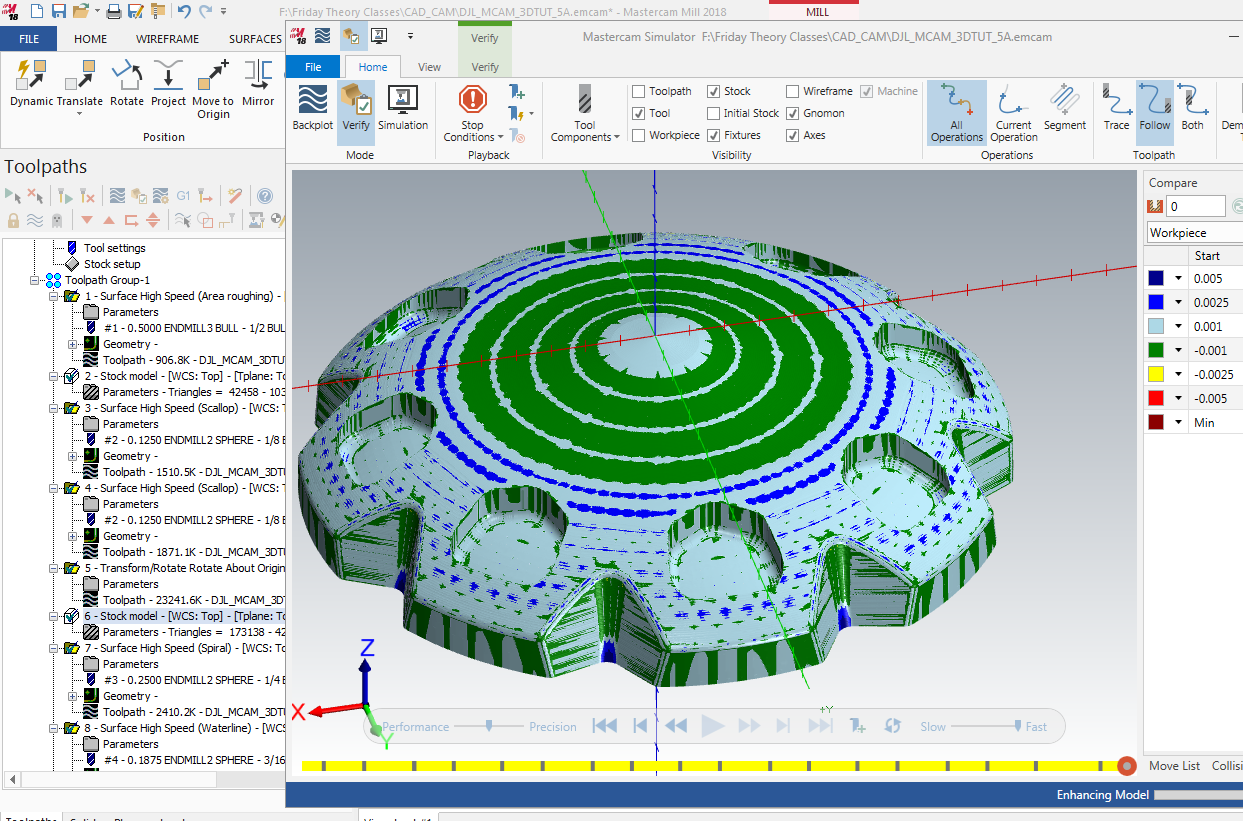Select the Segment operations option
The image size is (1243, 821).
click(1065, 108)
